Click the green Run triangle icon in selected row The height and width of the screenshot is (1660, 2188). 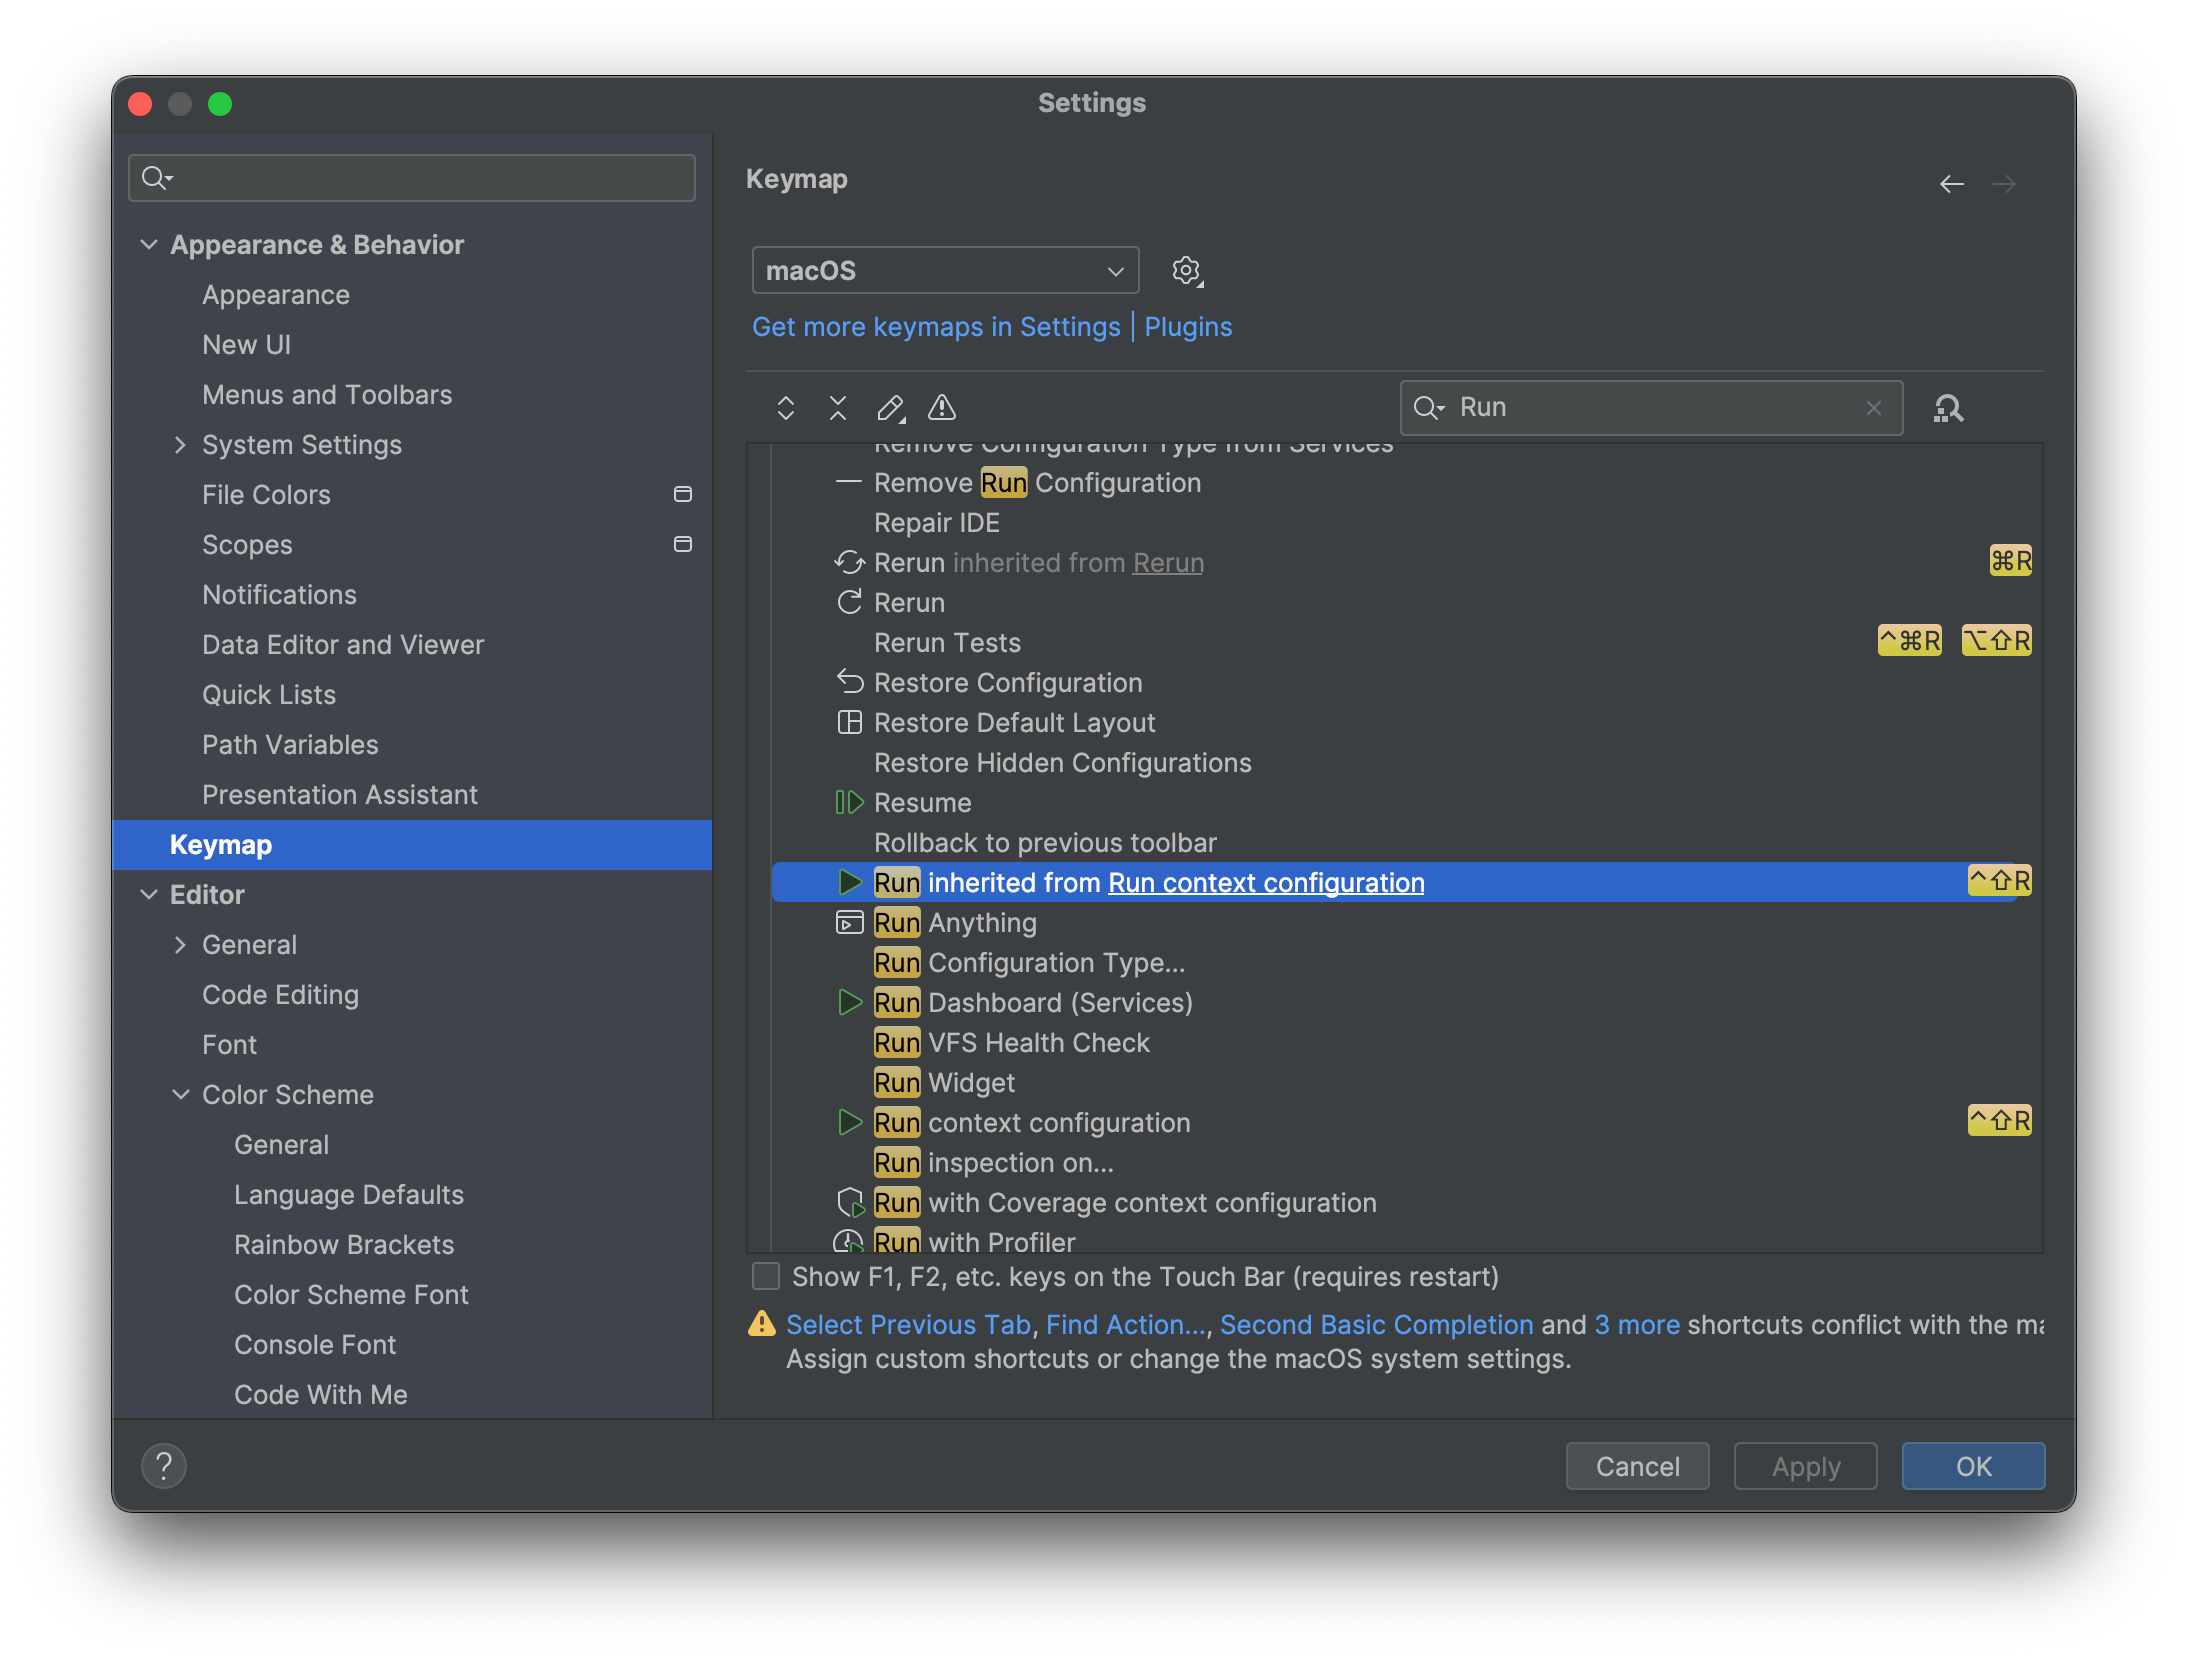coord(849,882)
